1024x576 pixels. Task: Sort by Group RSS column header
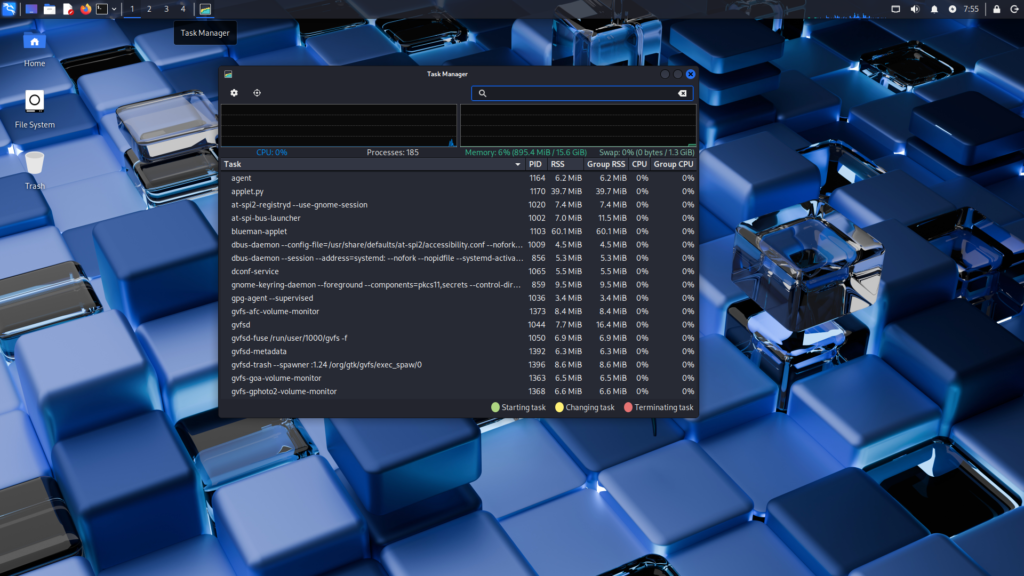(x=605, y=164)
